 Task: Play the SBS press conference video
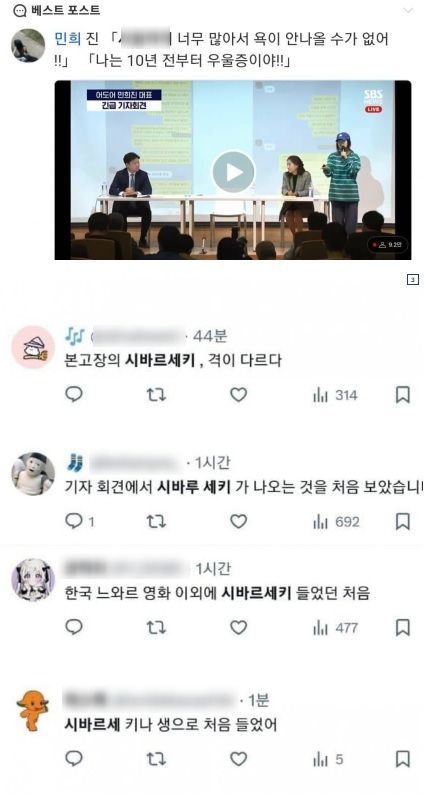point(234,172)
